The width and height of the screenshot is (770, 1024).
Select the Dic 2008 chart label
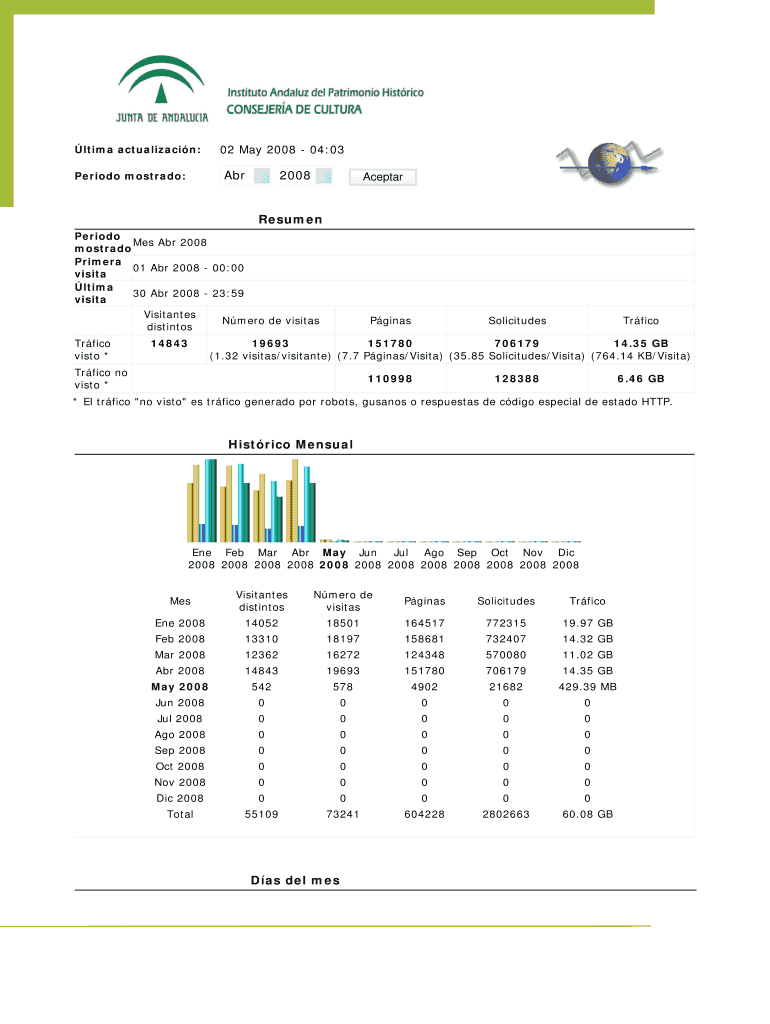click(566, 558)
